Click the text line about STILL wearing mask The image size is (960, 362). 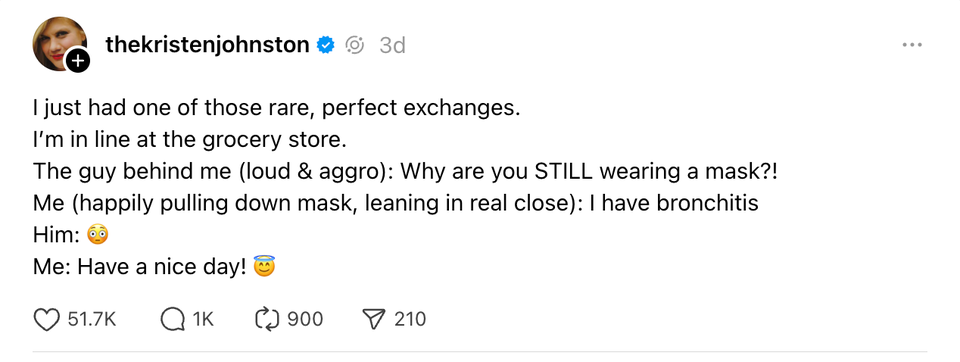[x=405, y=172]
